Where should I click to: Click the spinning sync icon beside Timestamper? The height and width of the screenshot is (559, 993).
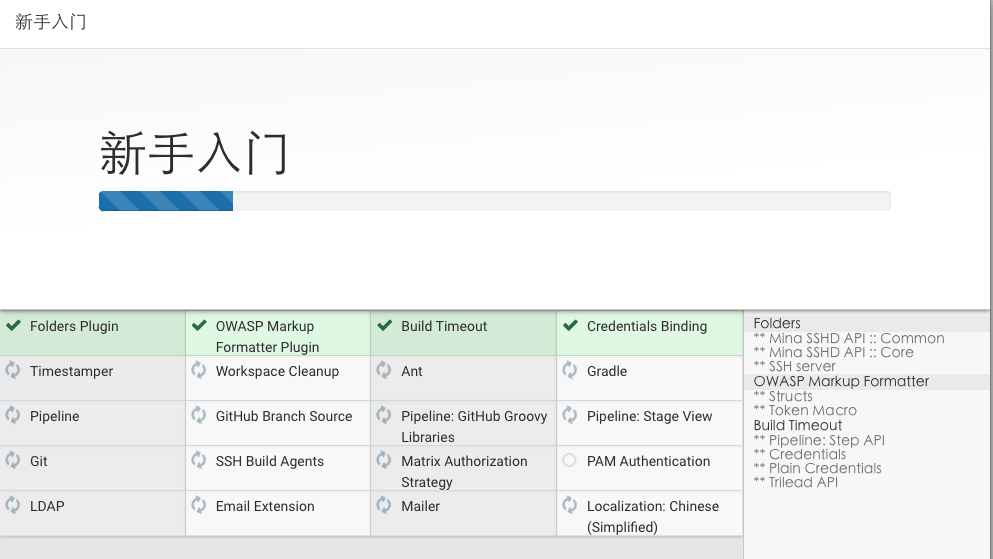pos(14,371)
